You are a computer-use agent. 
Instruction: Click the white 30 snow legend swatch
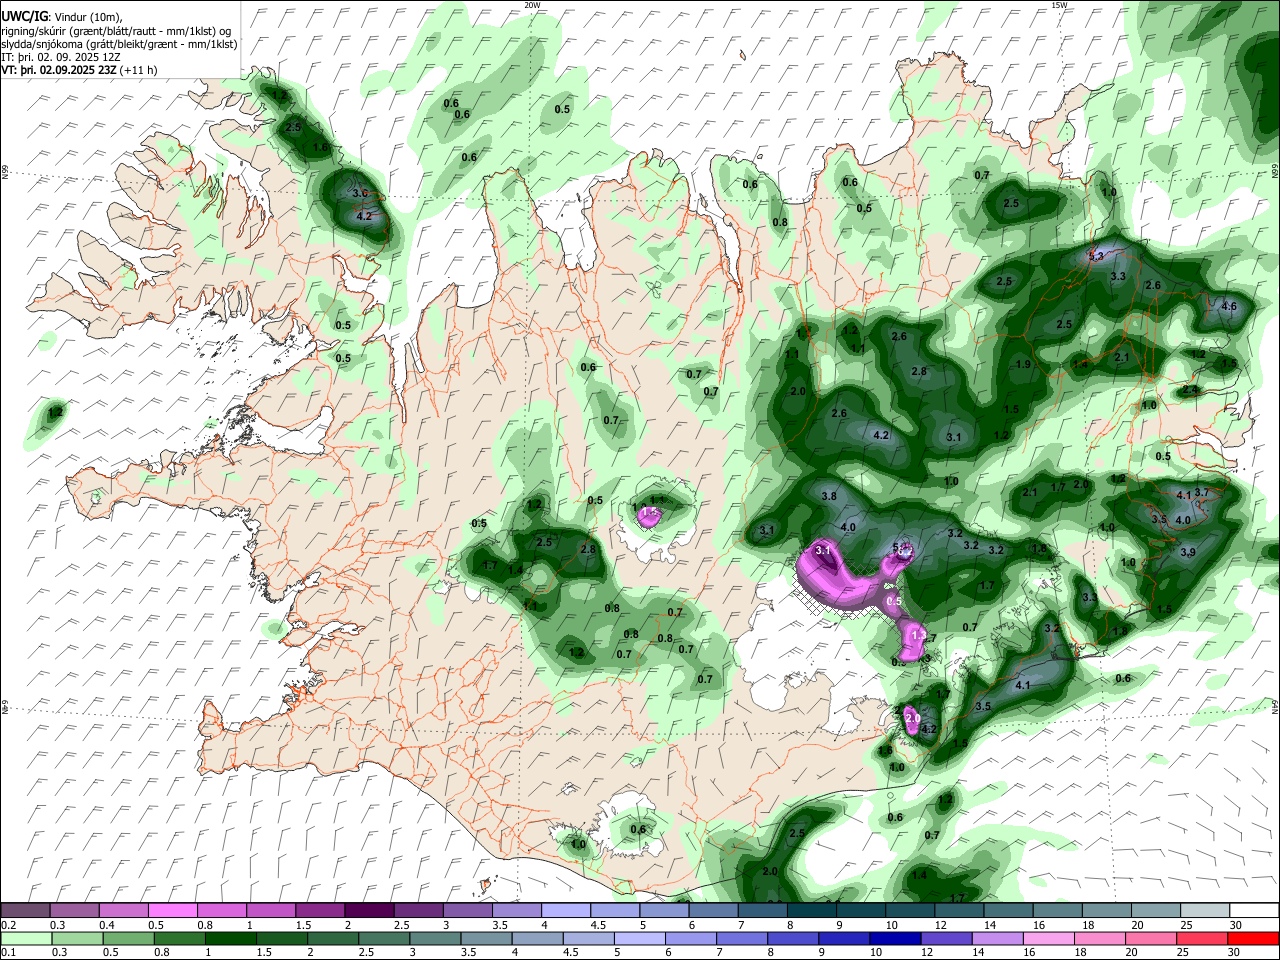tap(1253, 911)
